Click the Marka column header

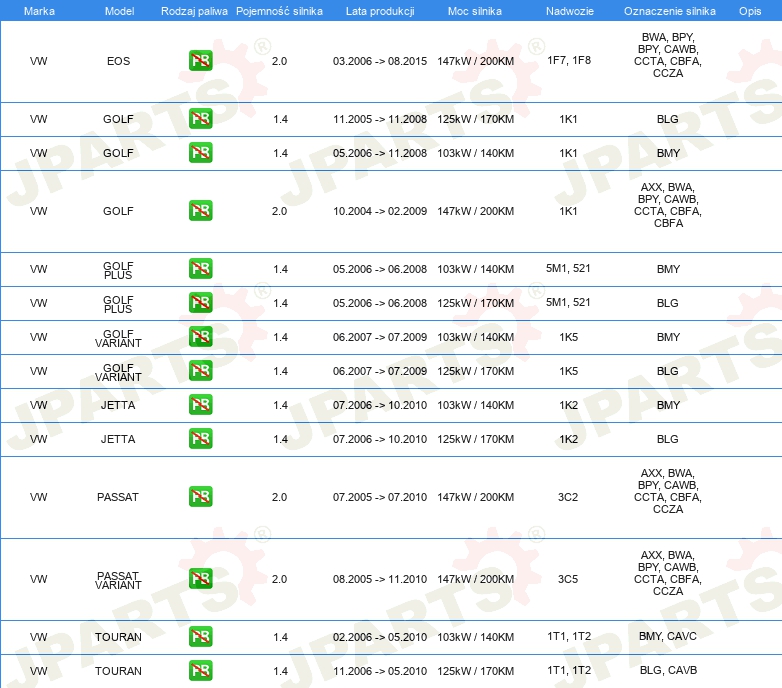pyautogui.click(x=39, y=11)
